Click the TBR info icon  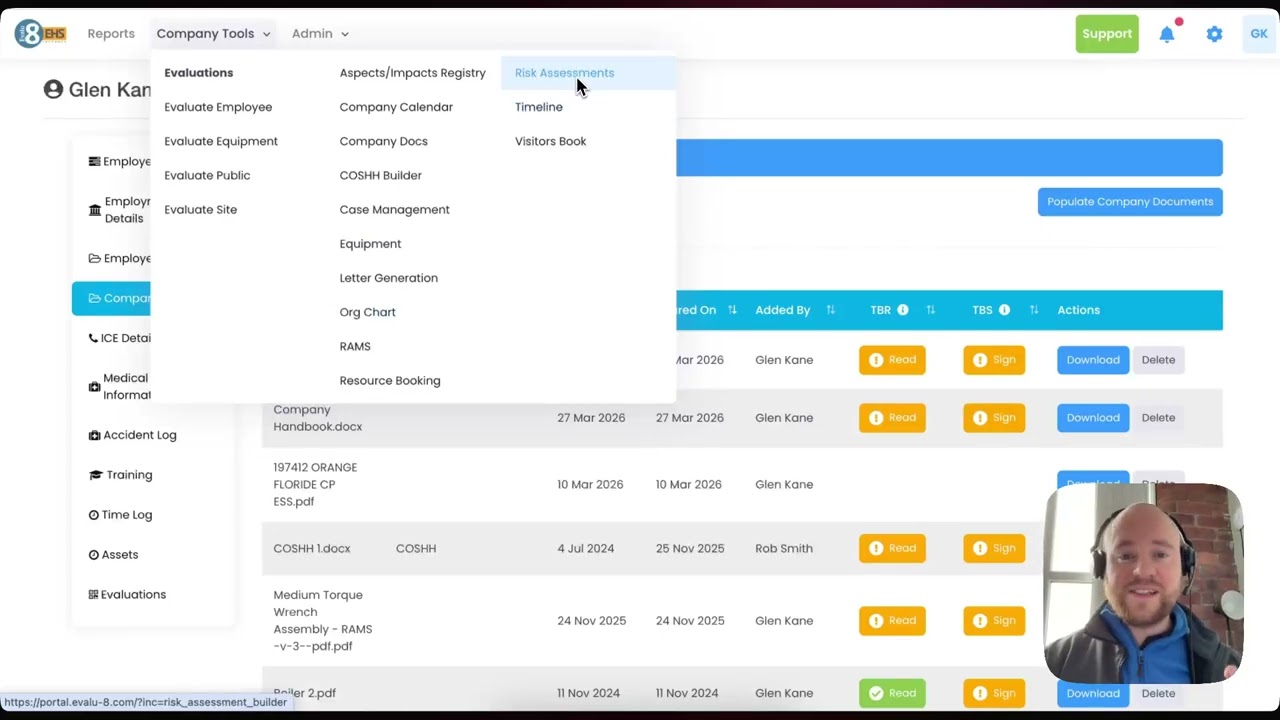click(902, 310)
